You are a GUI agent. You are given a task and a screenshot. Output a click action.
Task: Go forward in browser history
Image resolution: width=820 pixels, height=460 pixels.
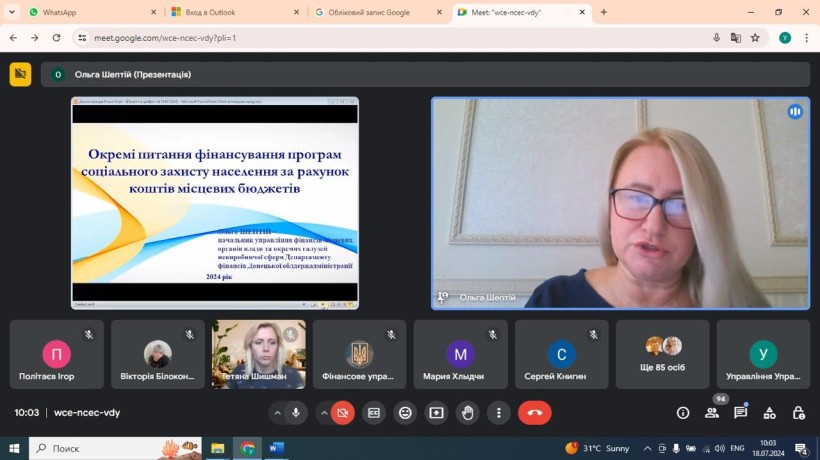click(x=35, y=38)
